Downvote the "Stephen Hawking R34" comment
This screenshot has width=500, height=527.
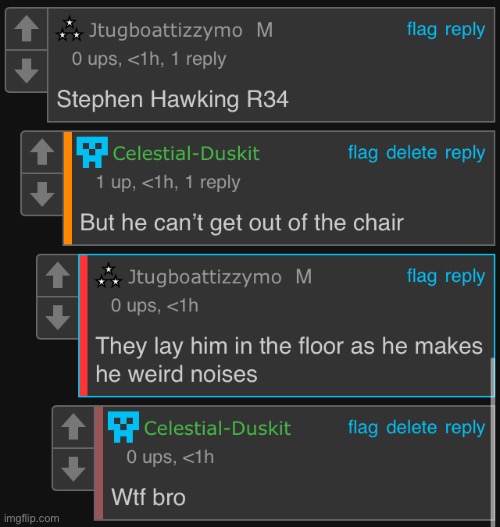point(27,71)
